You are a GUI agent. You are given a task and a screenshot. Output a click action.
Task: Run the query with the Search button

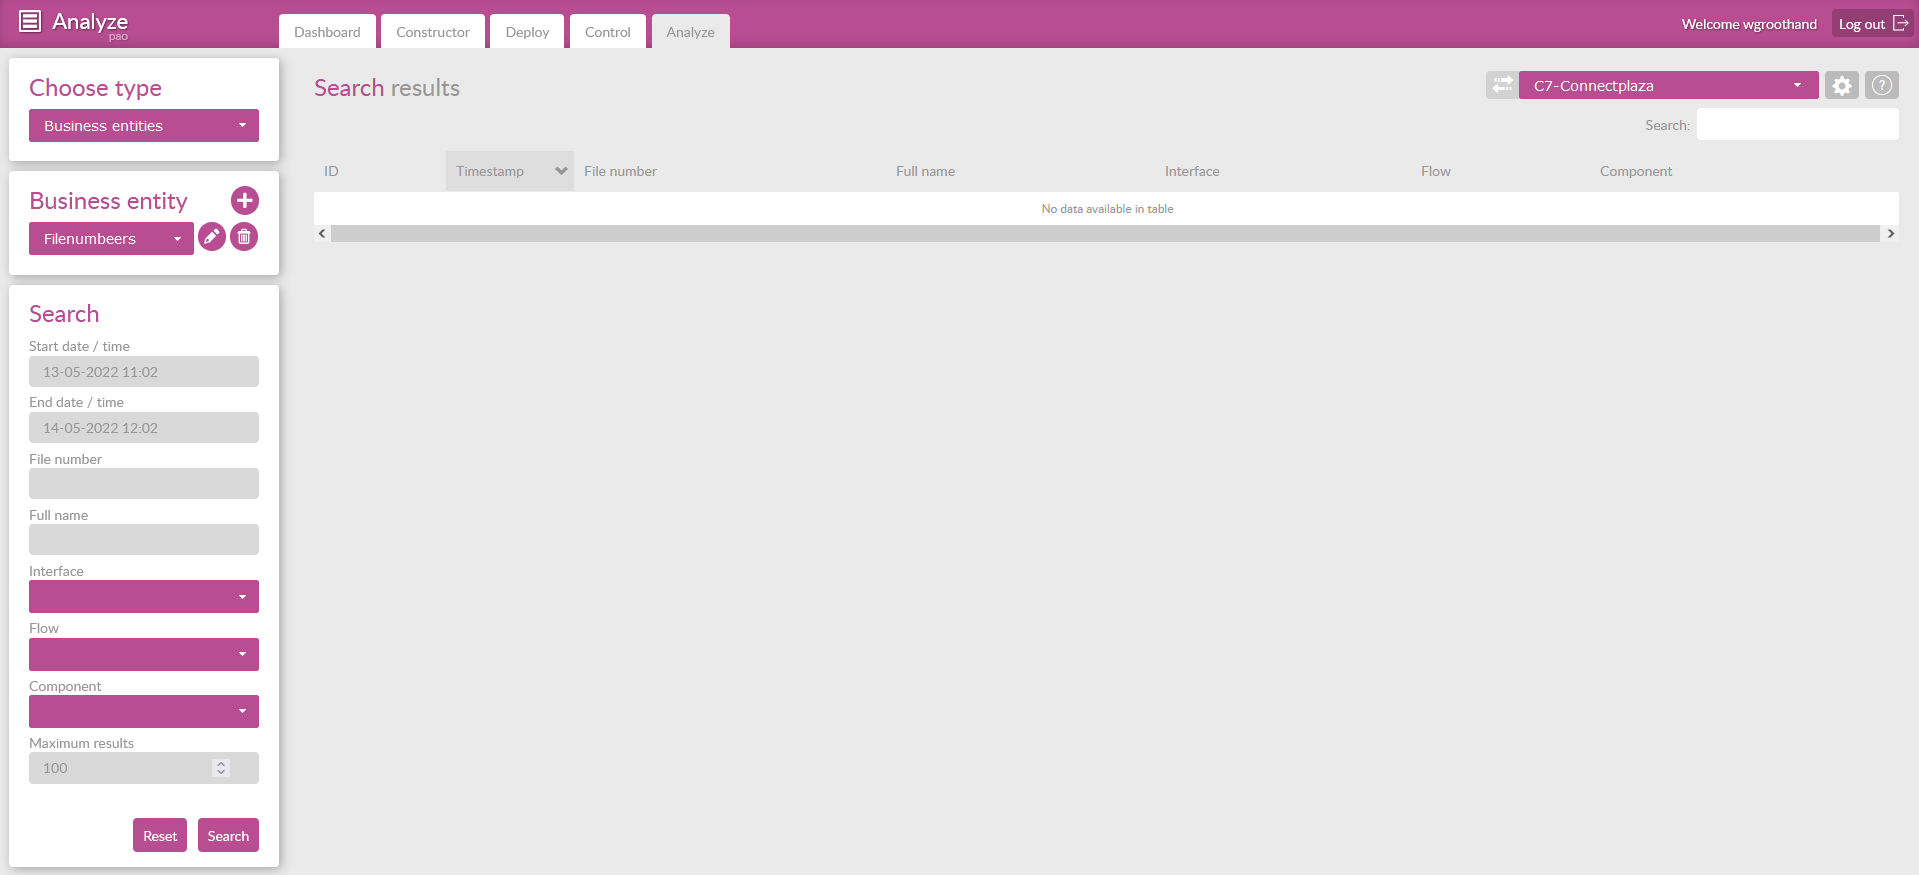pyautogui.click(x=228, y=836)
